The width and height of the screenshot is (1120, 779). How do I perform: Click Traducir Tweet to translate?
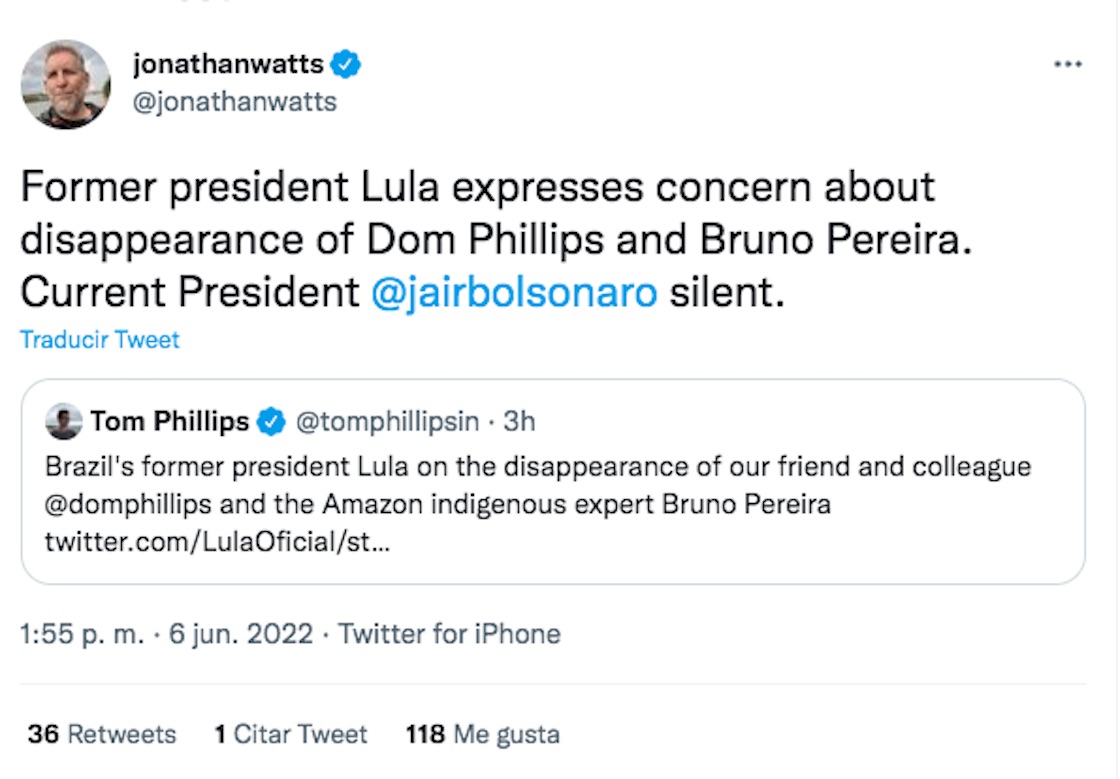pos(100,340)
